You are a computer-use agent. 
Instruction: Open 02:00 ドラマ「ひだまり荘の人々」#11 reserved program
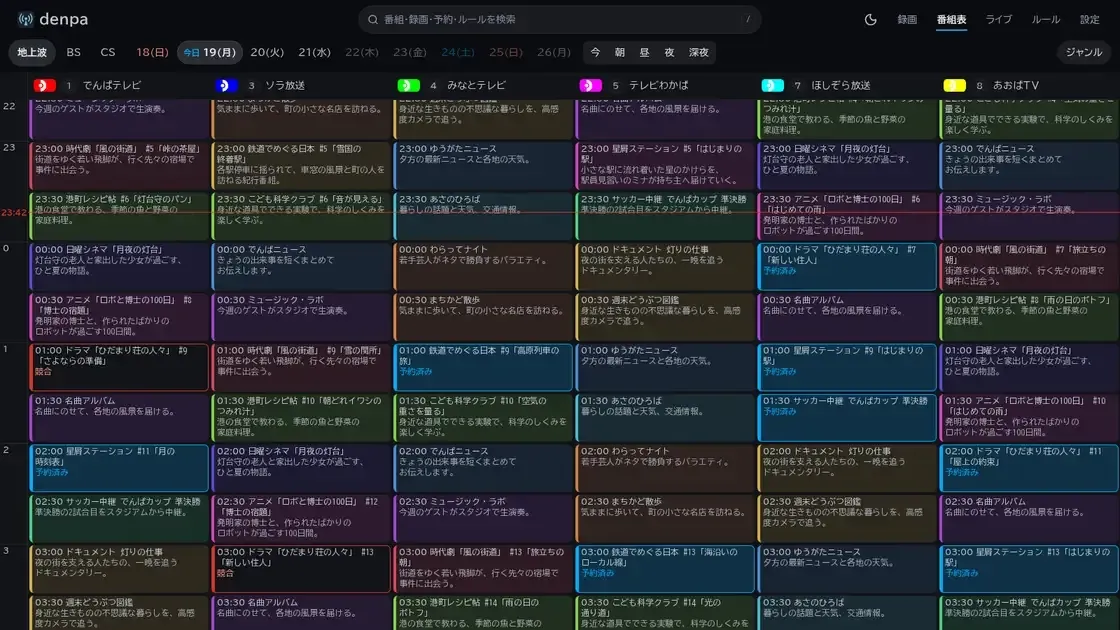pyautogui.click(x=1029, y=468)
